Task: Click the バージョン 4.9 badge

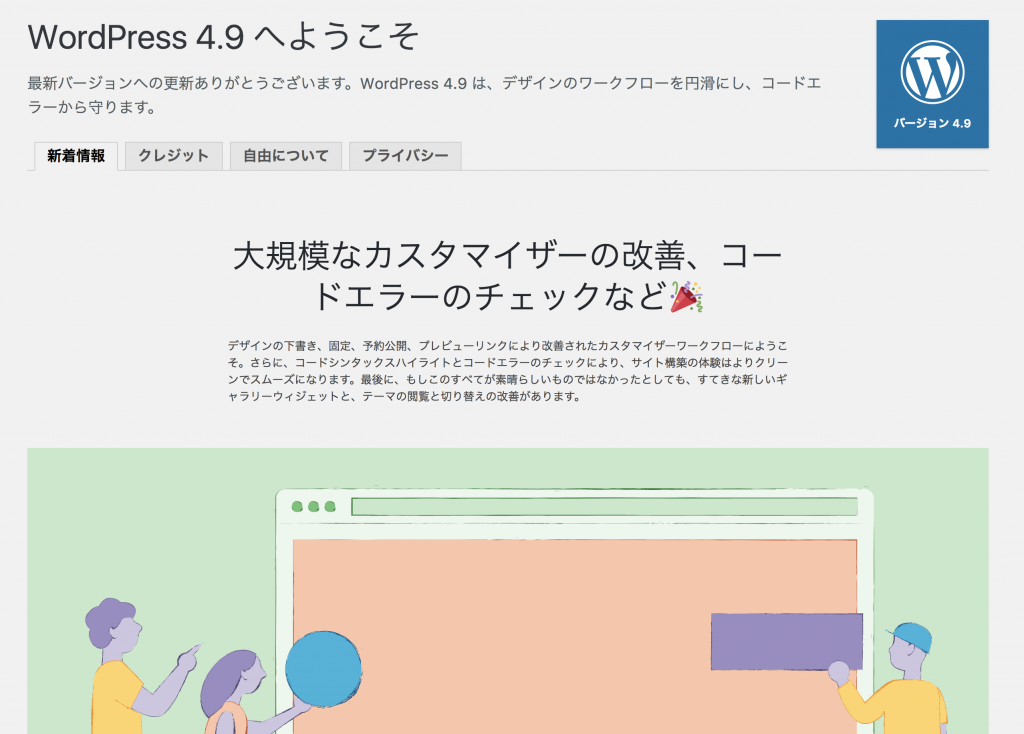Action: (932, 121)
